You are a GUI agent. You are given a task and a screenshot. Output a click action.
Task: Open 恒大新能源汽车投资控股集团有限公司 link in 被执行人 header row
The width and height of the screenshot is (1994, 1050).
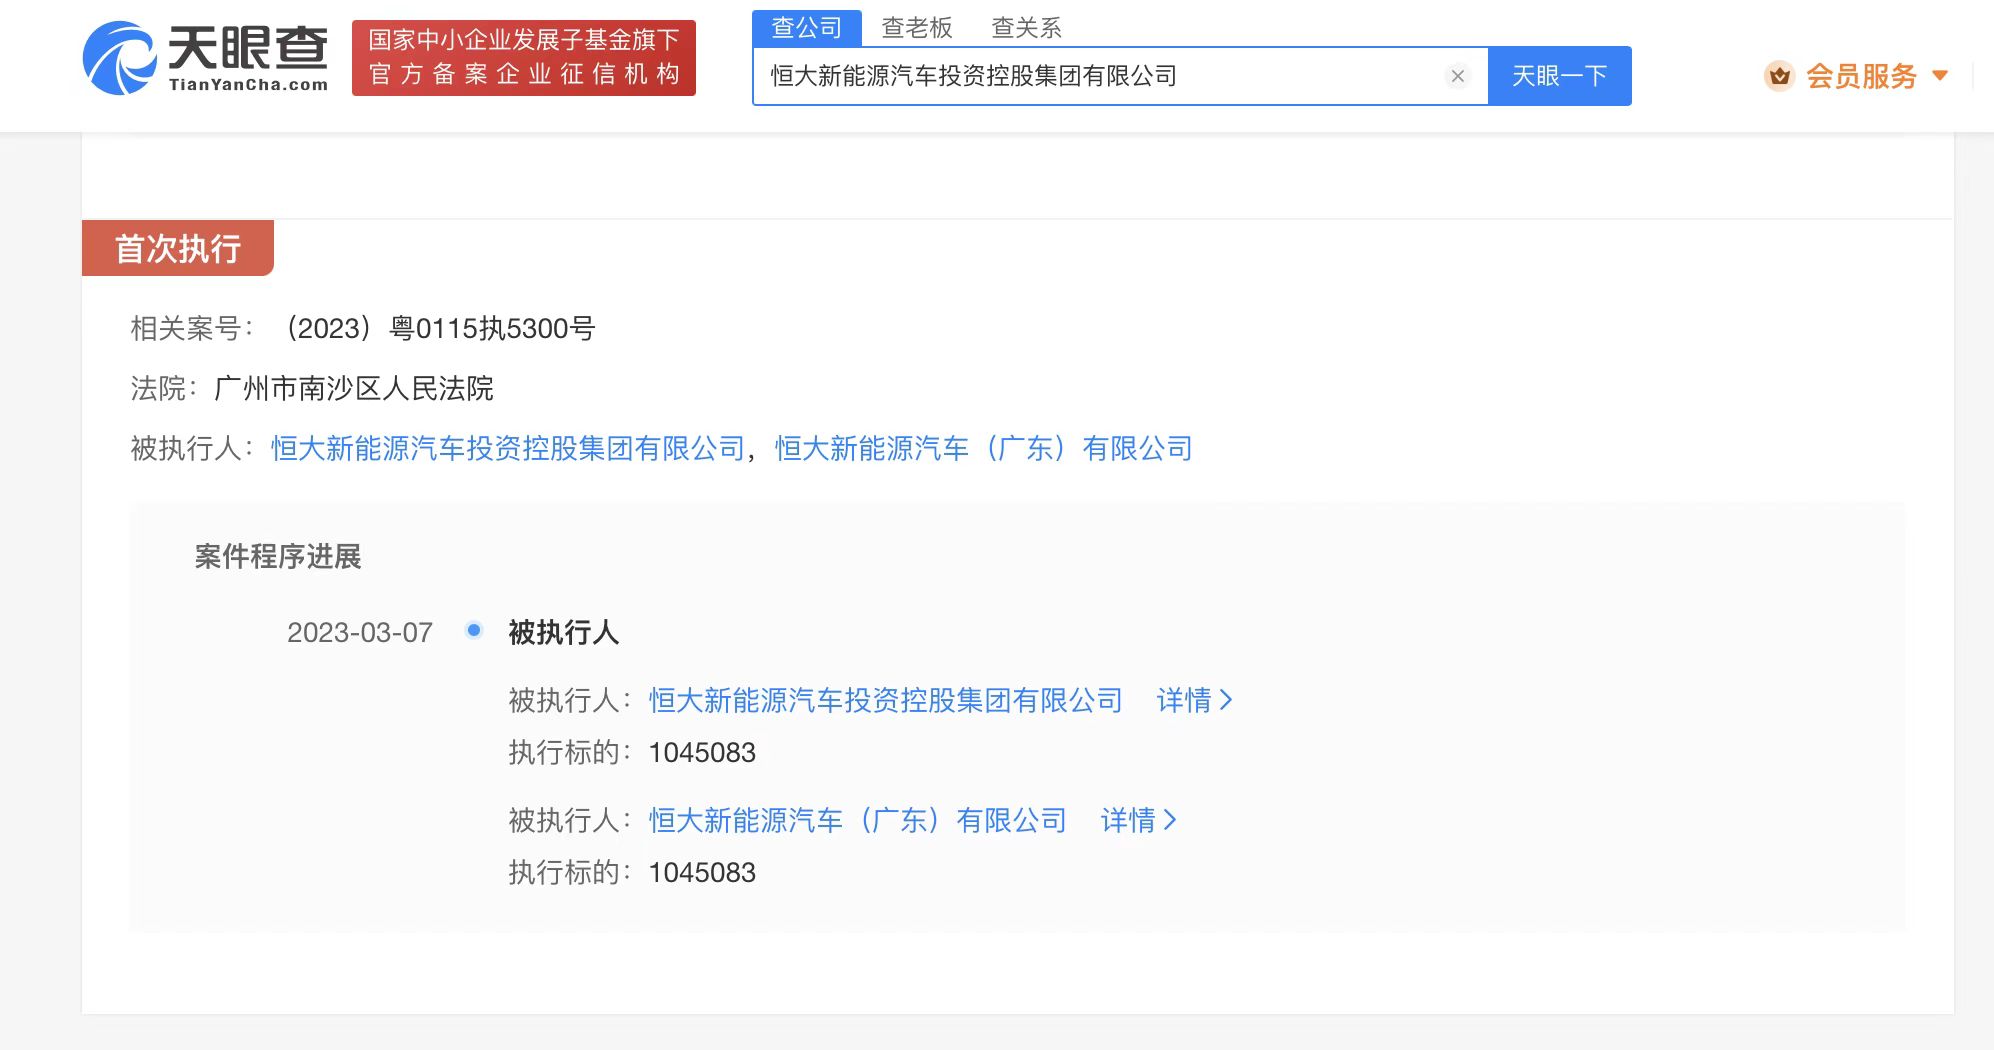[x=508, y=449]
